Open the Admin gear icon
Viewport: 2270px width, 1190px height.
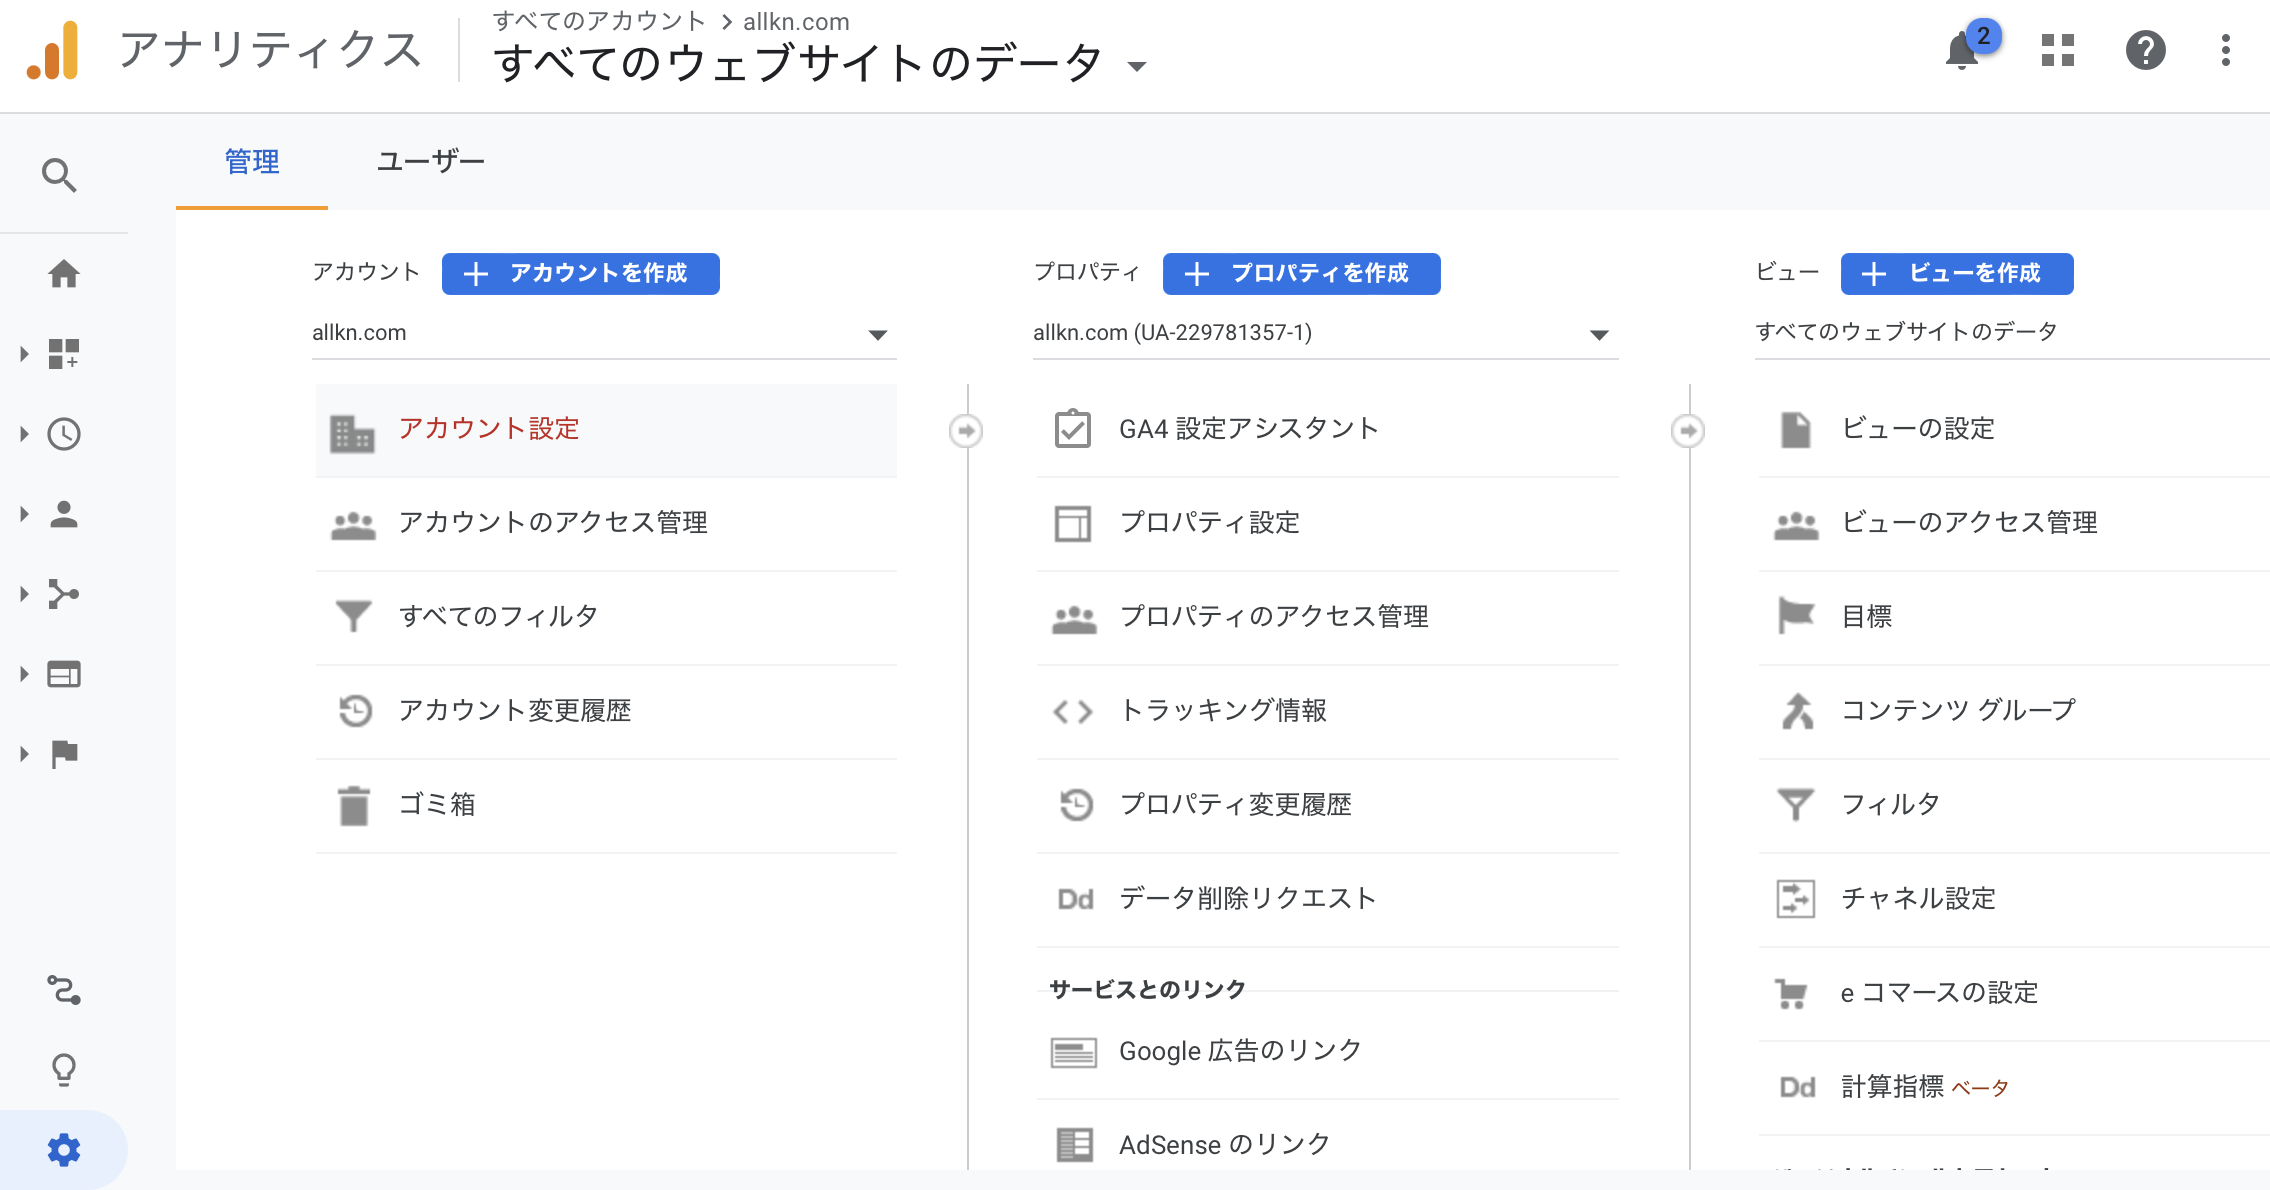coord(64,1150)
